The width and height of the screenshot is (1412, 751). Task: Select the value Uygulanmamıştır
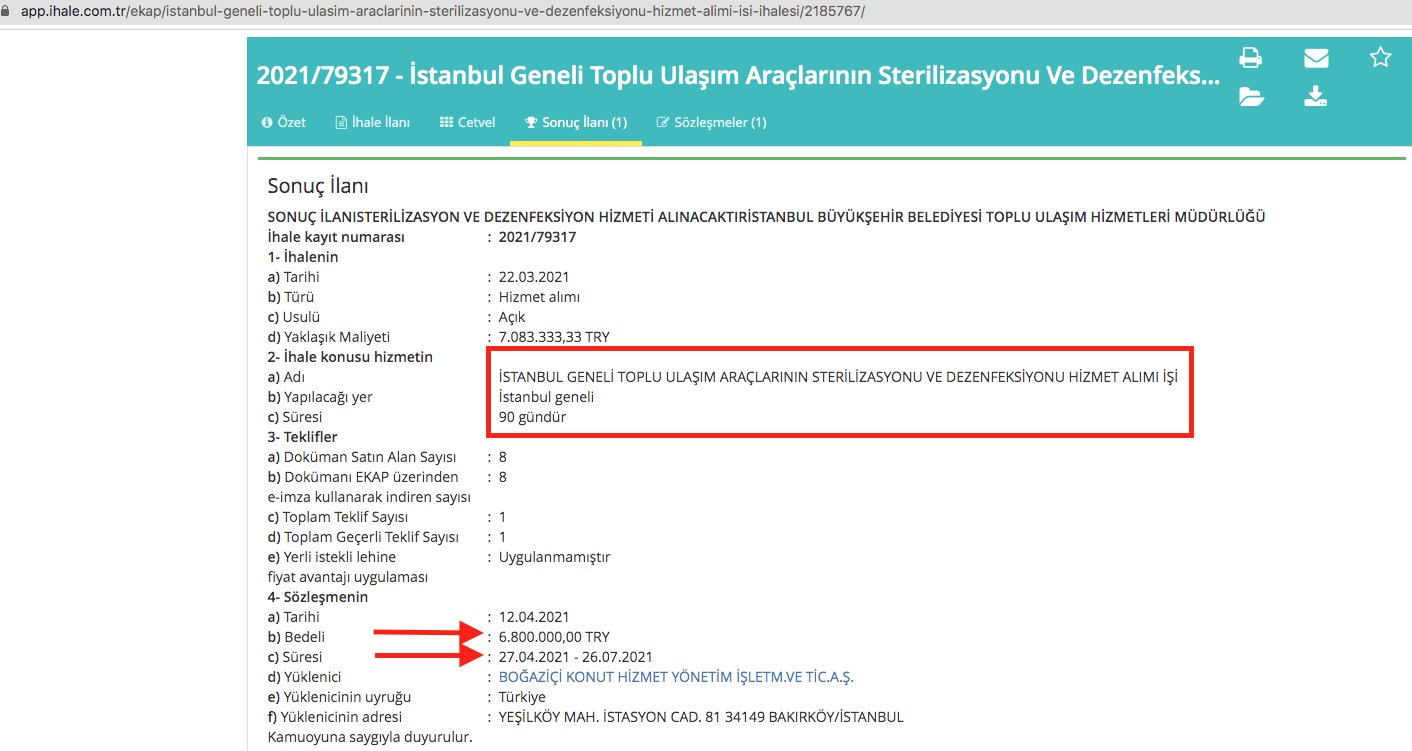(554, 557)
